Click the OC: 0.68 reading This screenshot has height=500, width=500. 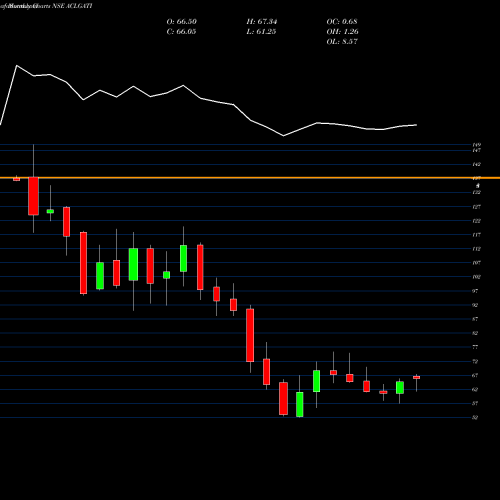[x=342, y=22]
